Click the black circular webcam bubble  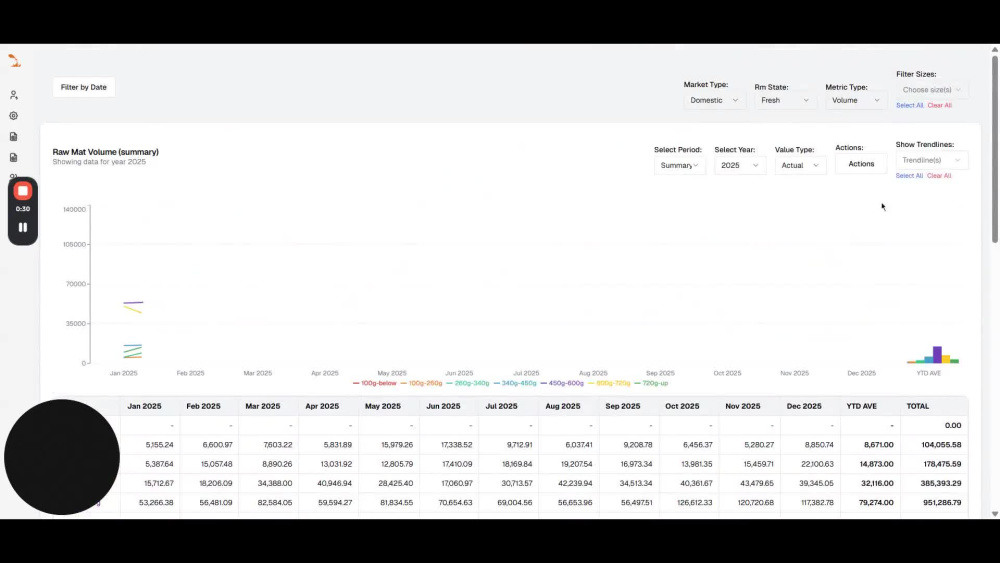62,457
